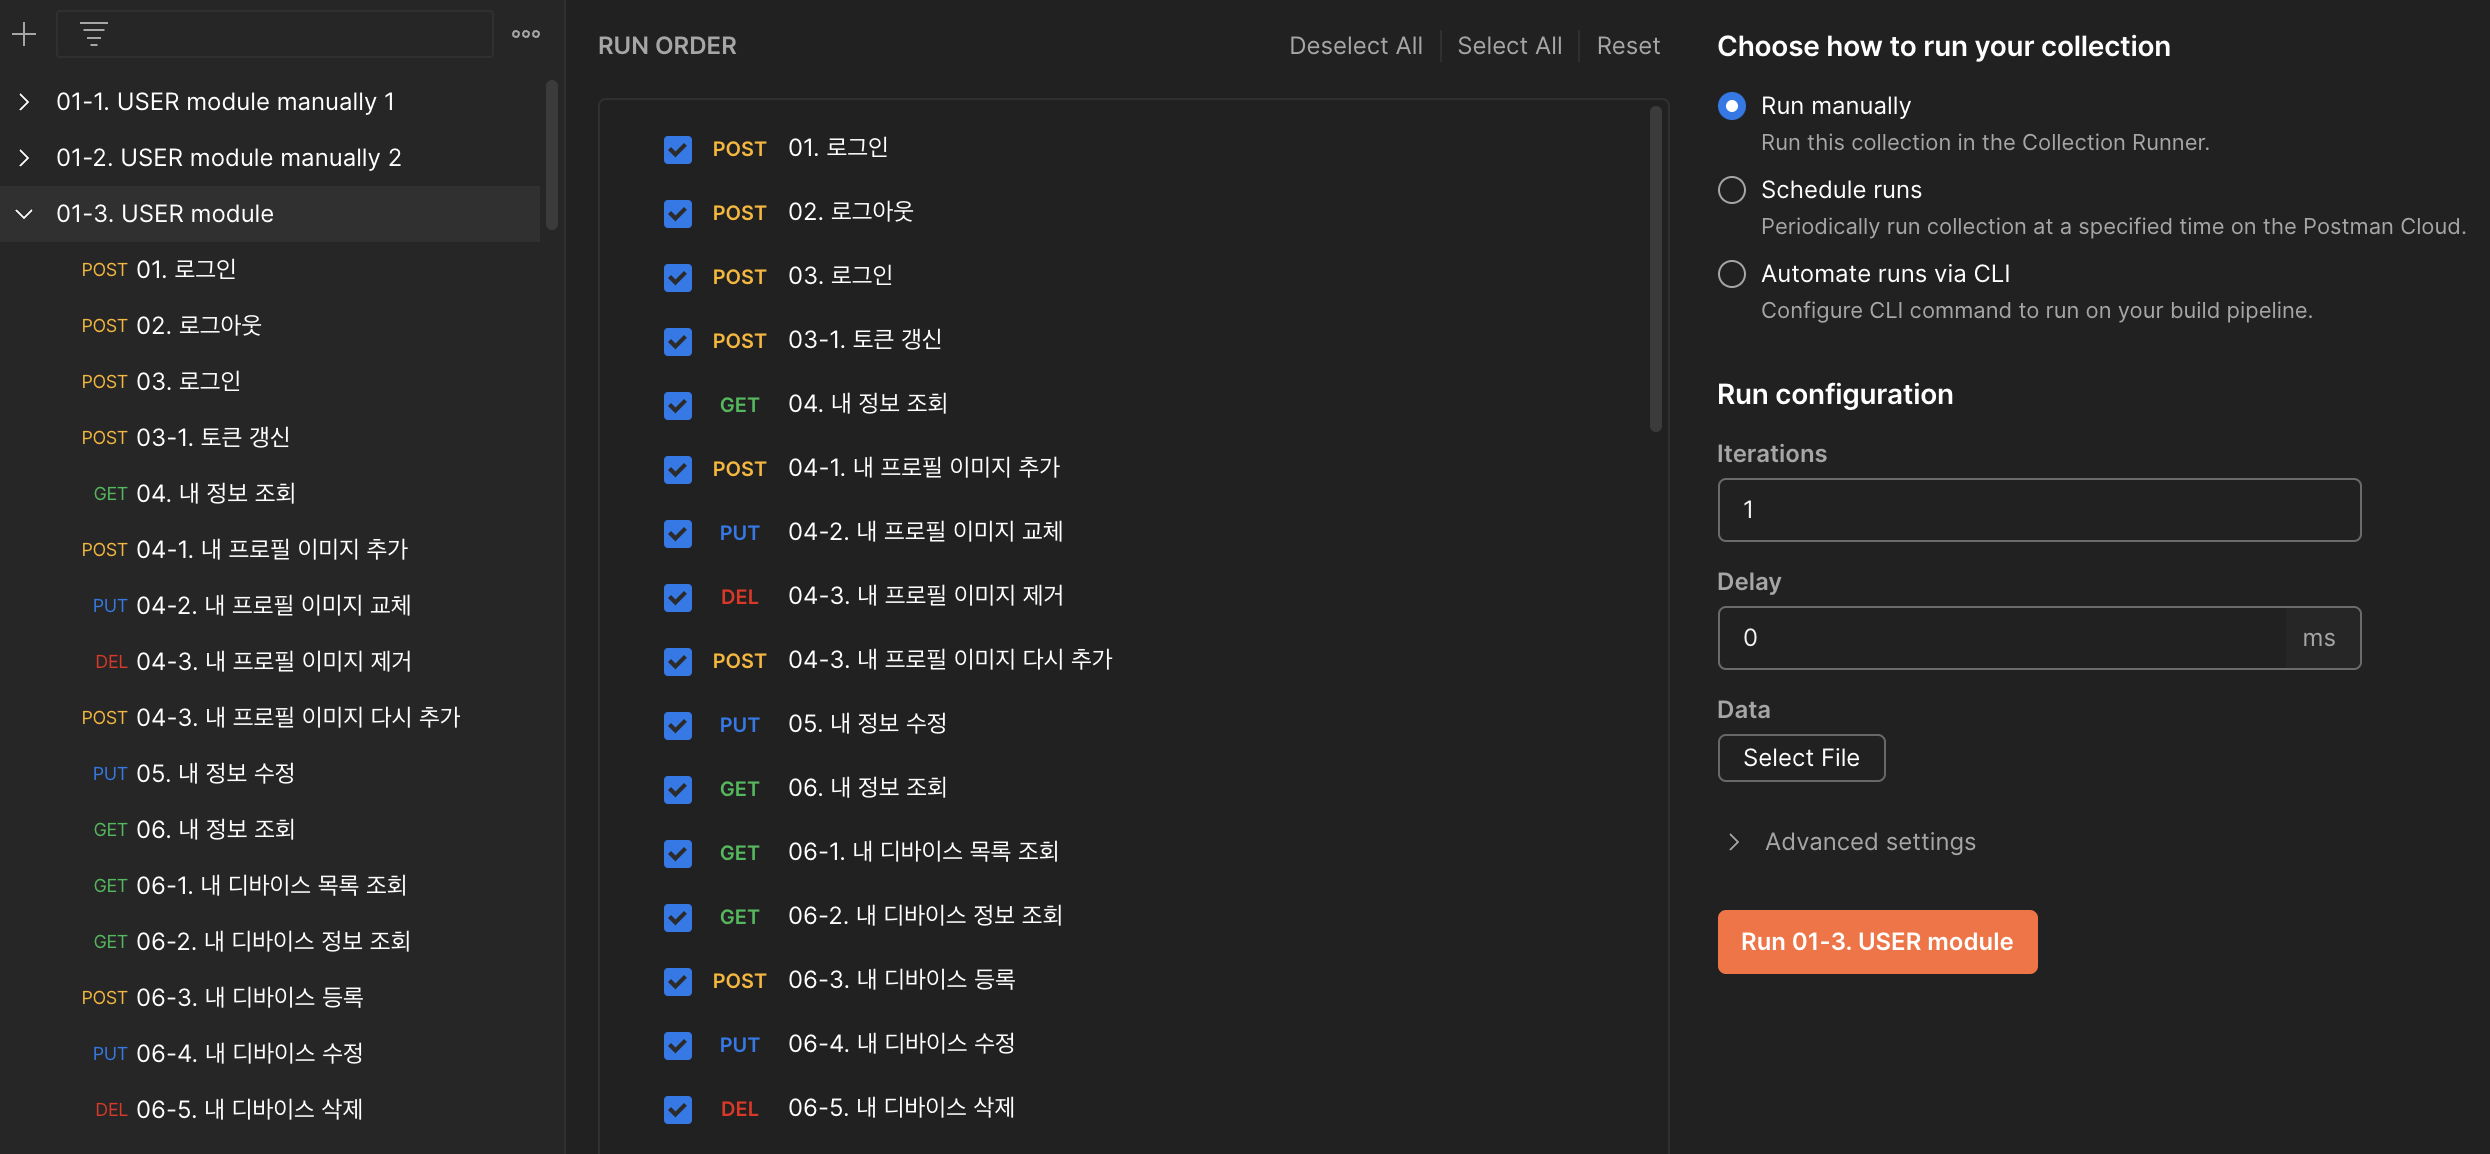Click the Select File button

pos(1801,758)
